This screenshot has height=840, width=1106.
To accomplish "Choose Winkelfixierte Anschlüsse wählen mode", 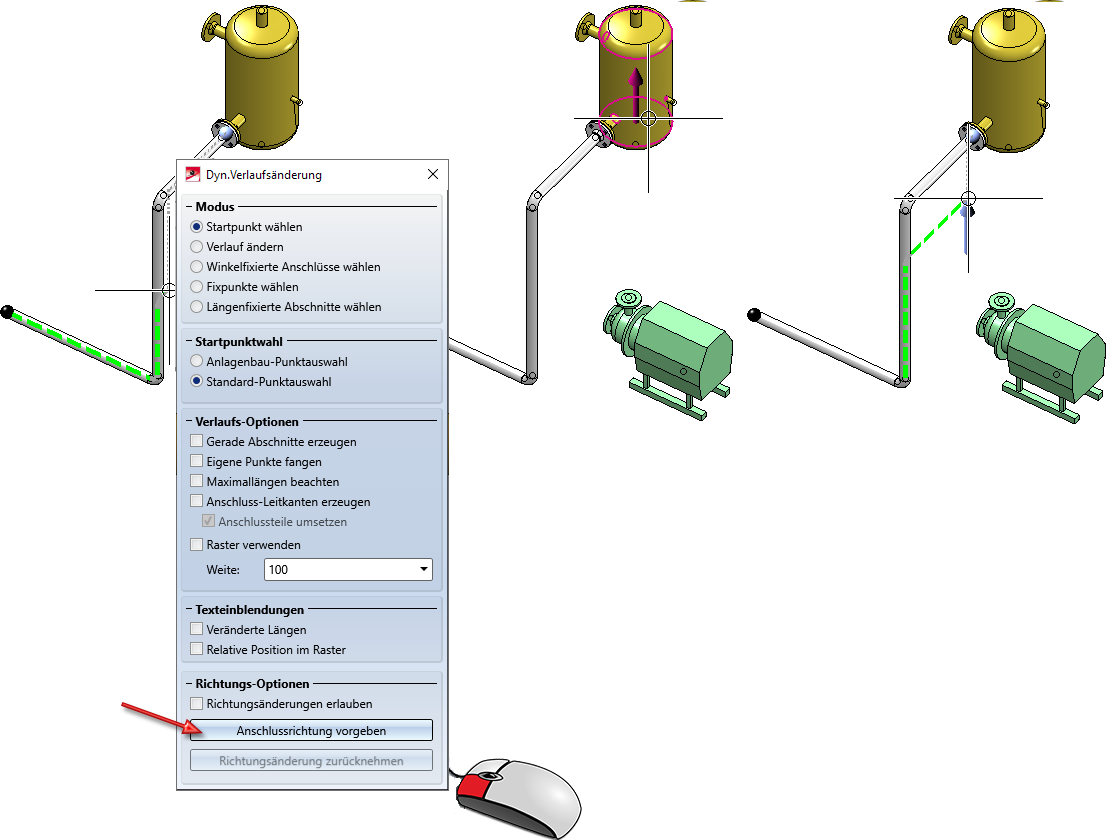I will [197, 267].
